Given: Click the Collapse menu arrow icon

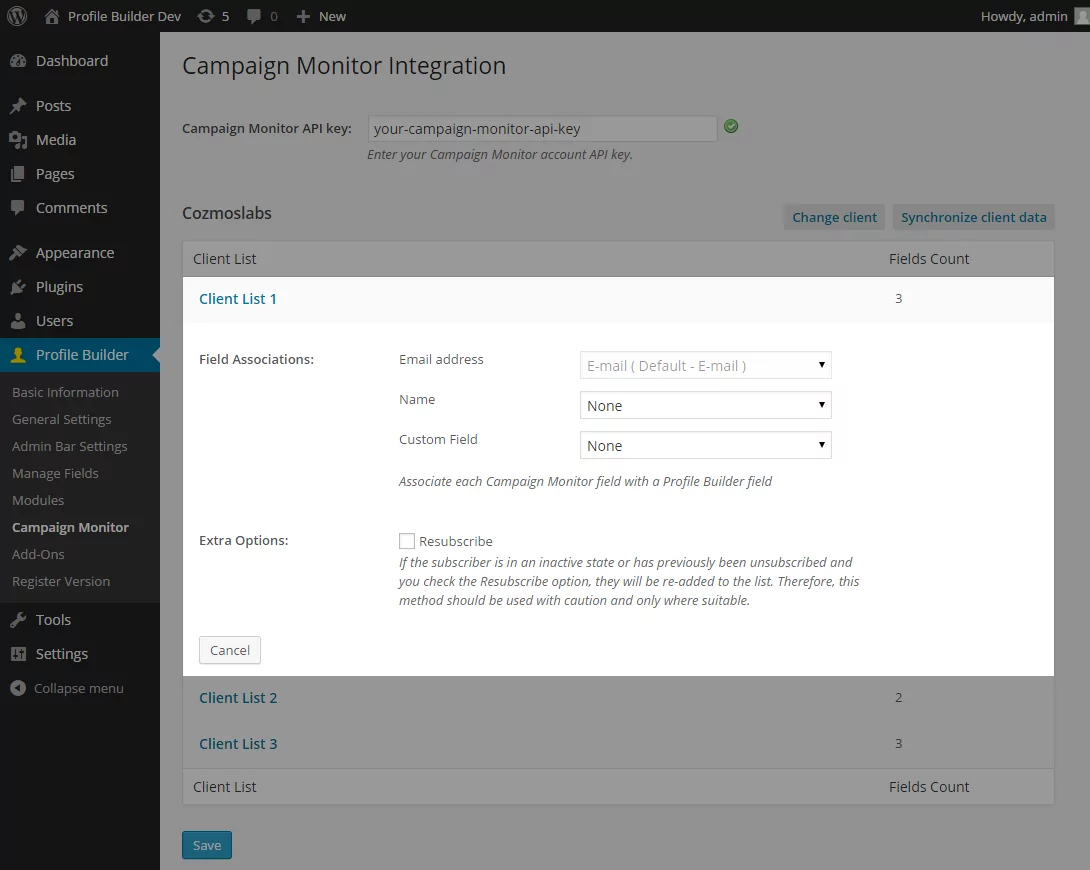Looking at the screenshot, I should tap(18, 688).
